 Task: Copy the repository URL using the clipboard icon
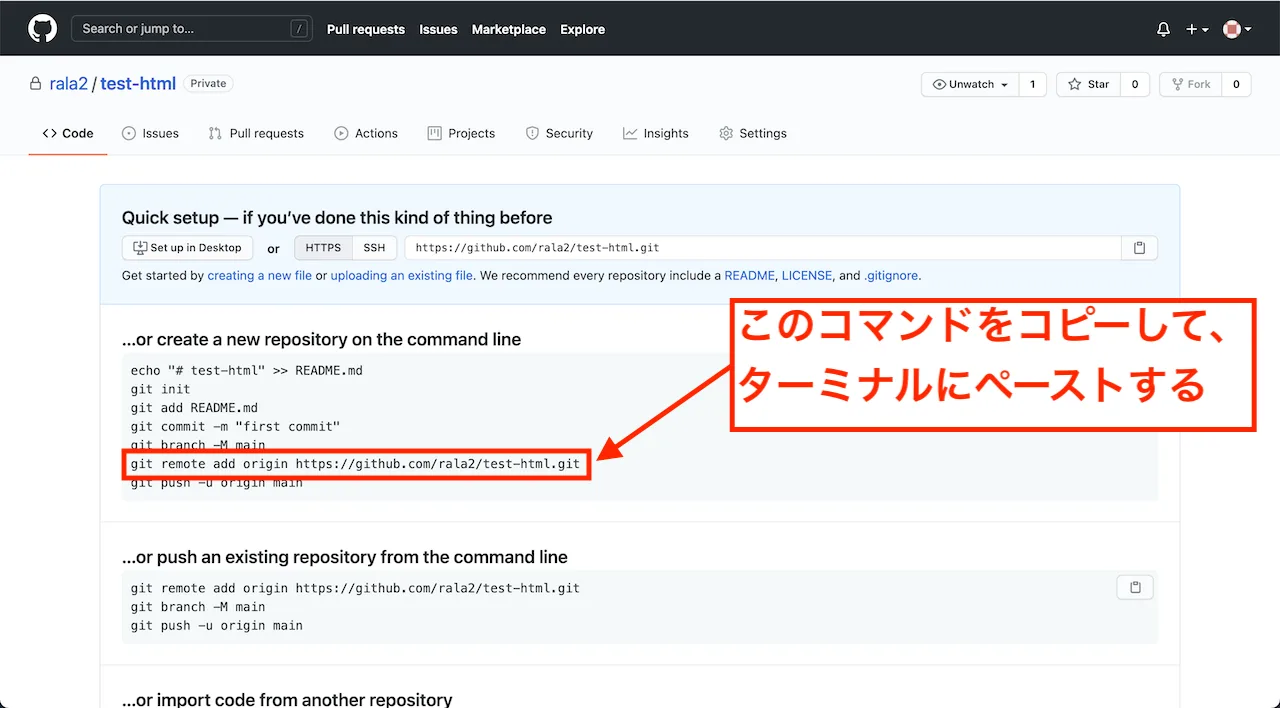[x=1139, y=247]
